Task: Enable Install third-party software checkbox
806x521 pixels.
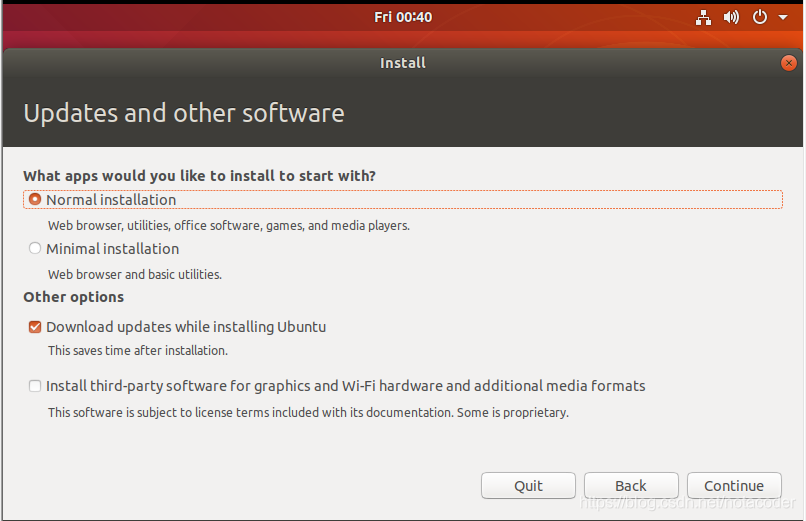Action: click(x=35, y=386)
